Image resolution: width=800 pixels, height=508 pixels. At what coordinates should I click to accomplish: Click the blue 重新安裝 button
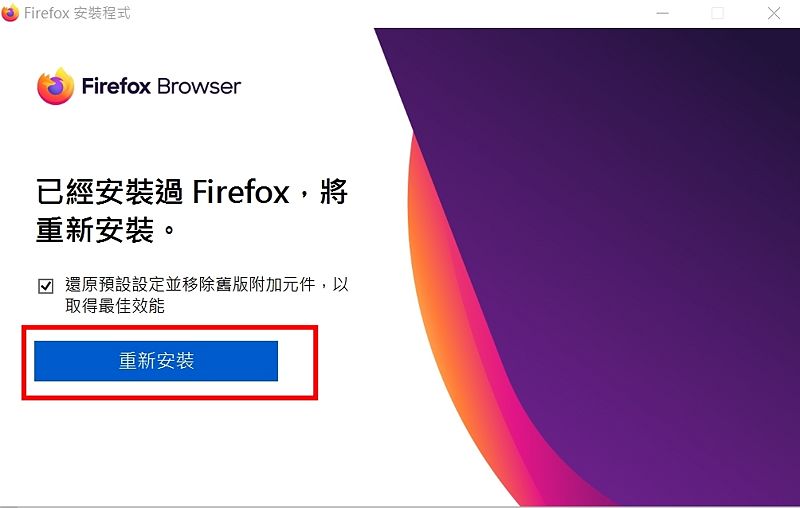click(156, 361)
